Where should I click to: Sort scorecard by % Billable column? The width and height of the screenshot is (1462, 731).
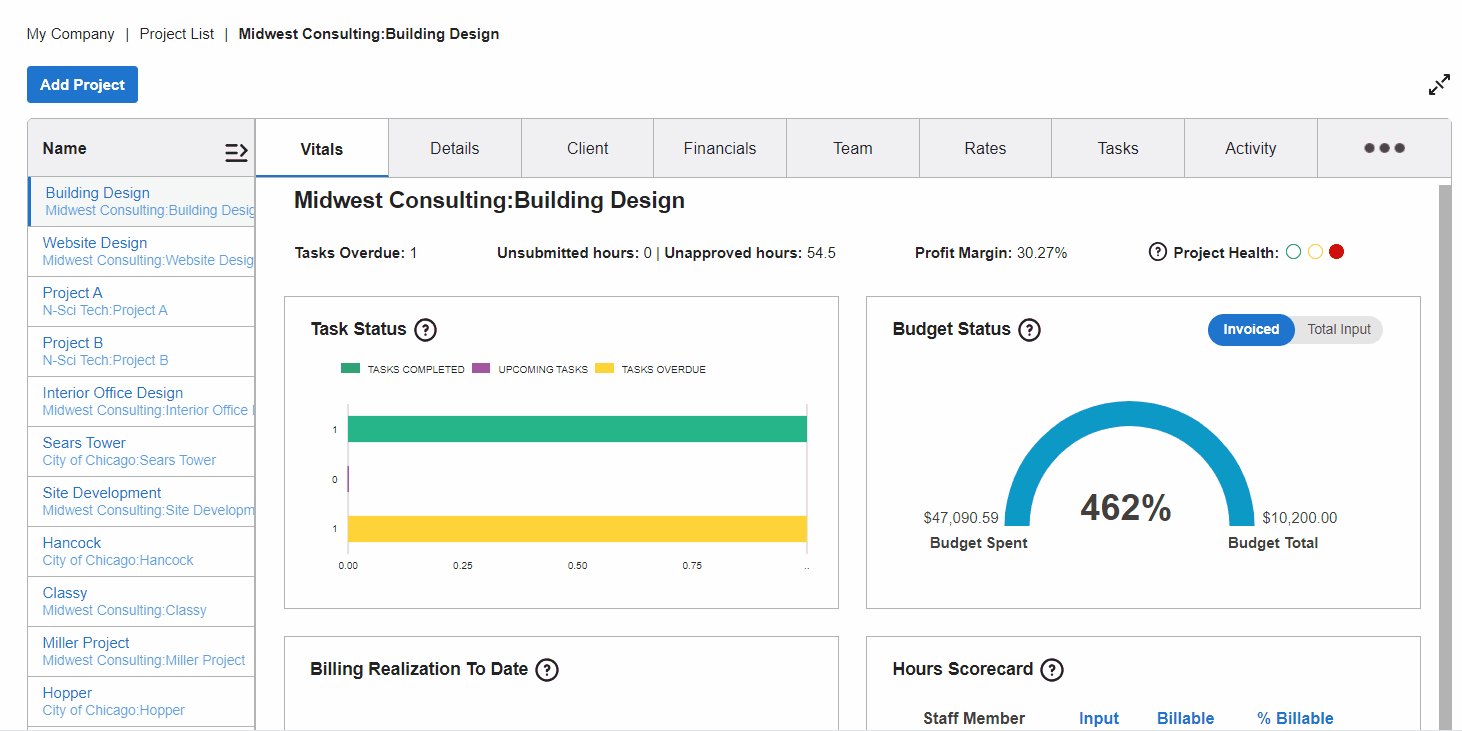[x=1295, y=718]
